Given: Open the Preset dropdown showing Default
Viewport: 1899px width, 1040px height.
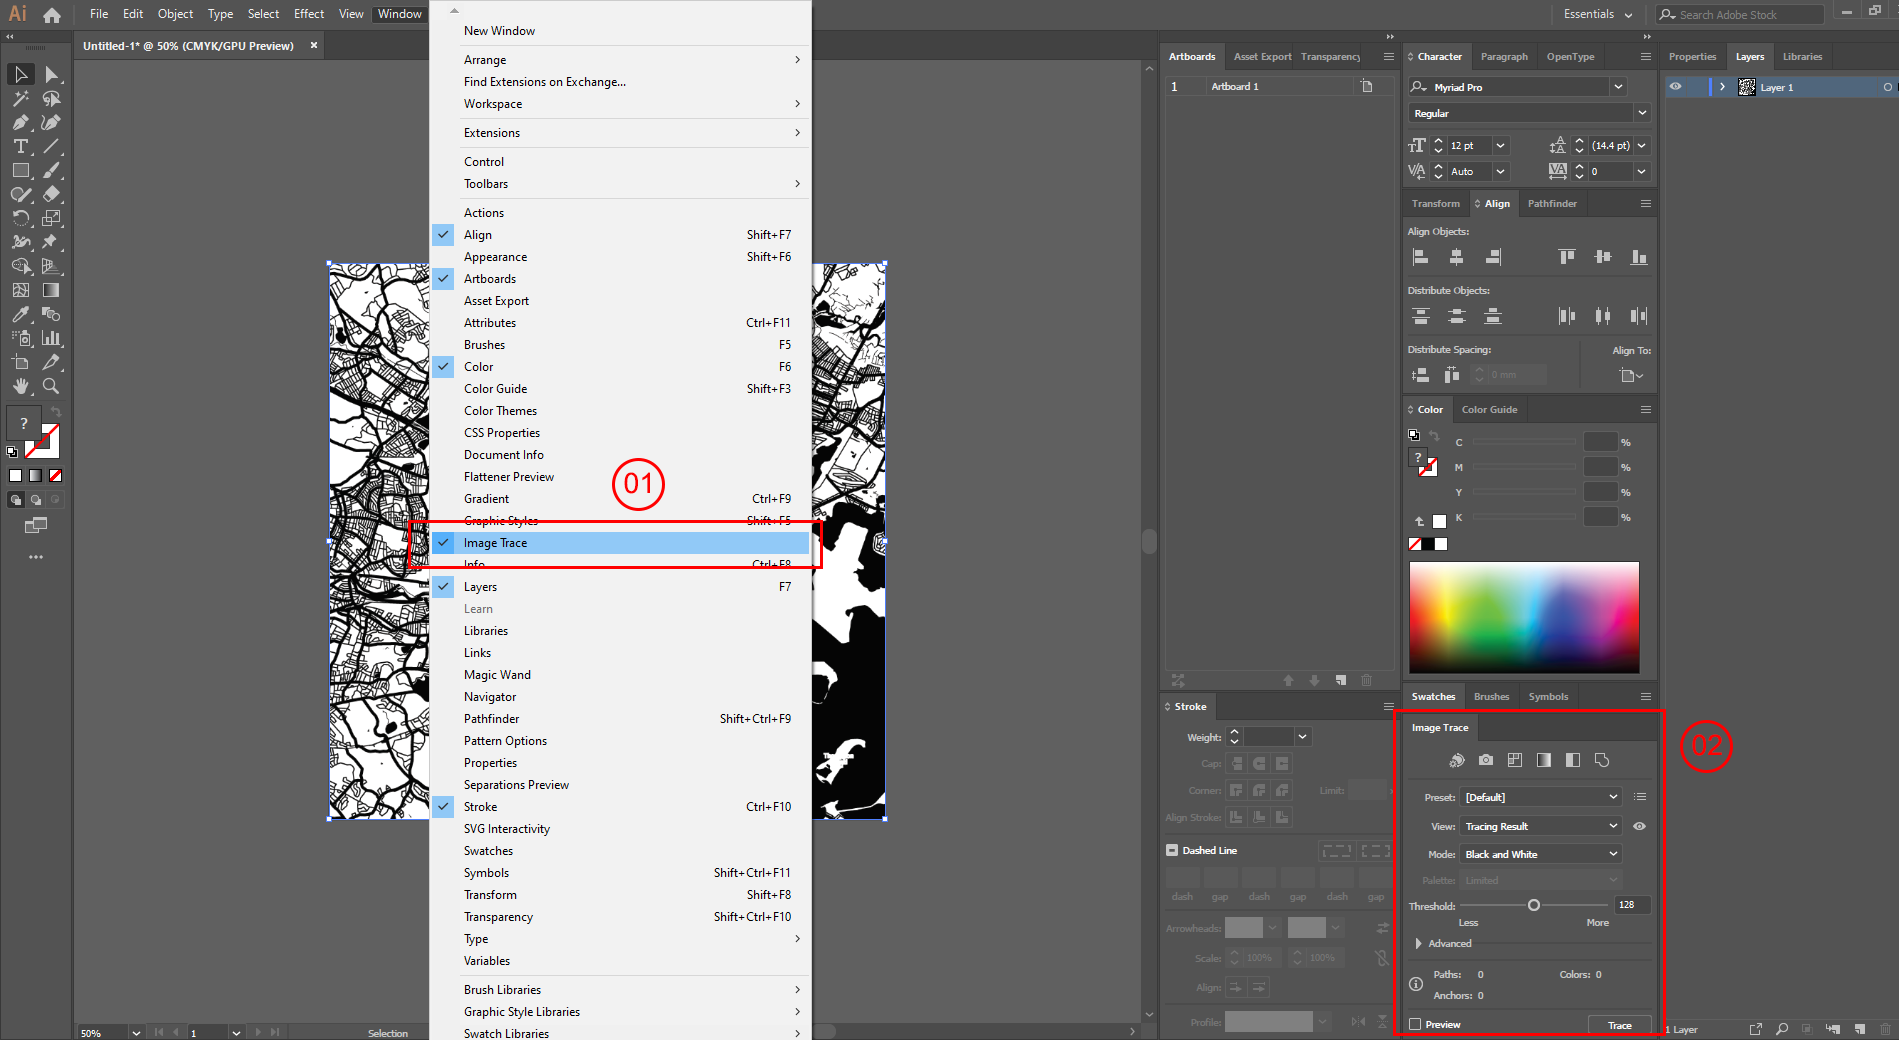Looking at the screenshot, I should (x=1540, y=797).
